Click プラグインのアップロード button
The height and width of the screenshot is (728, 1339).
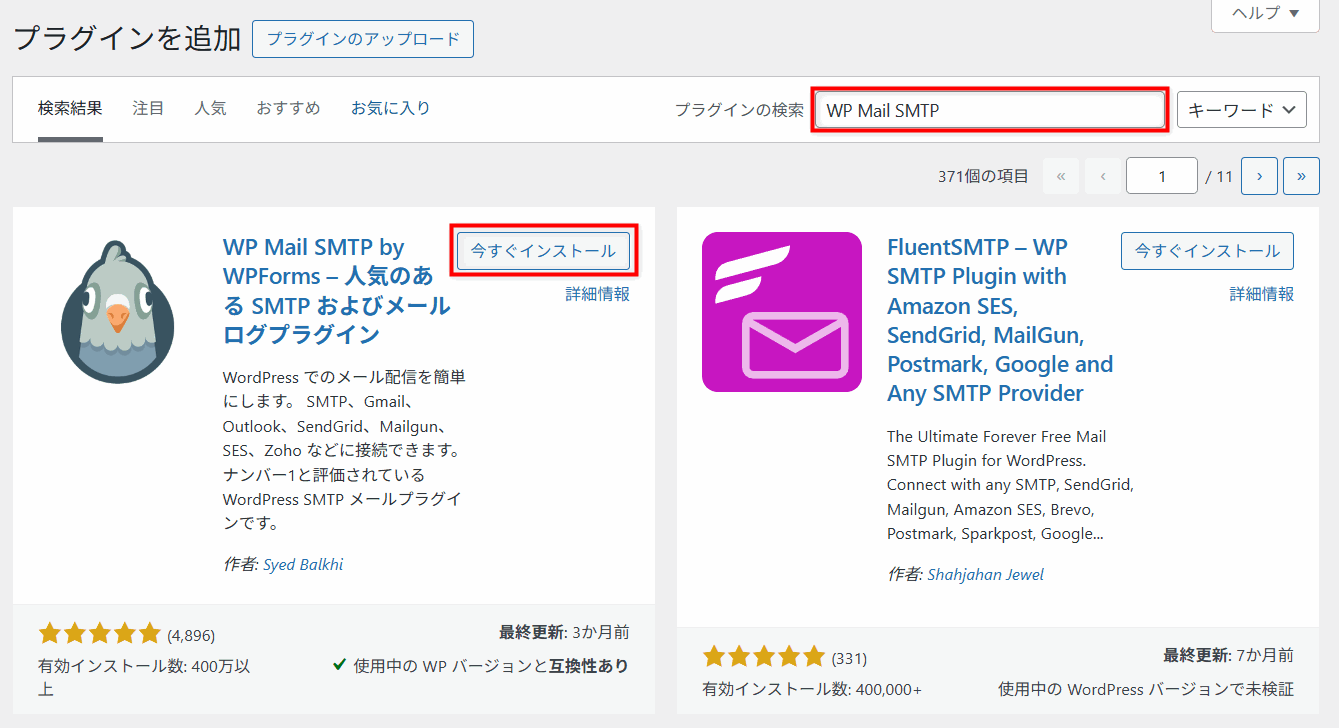coord(363,39)
